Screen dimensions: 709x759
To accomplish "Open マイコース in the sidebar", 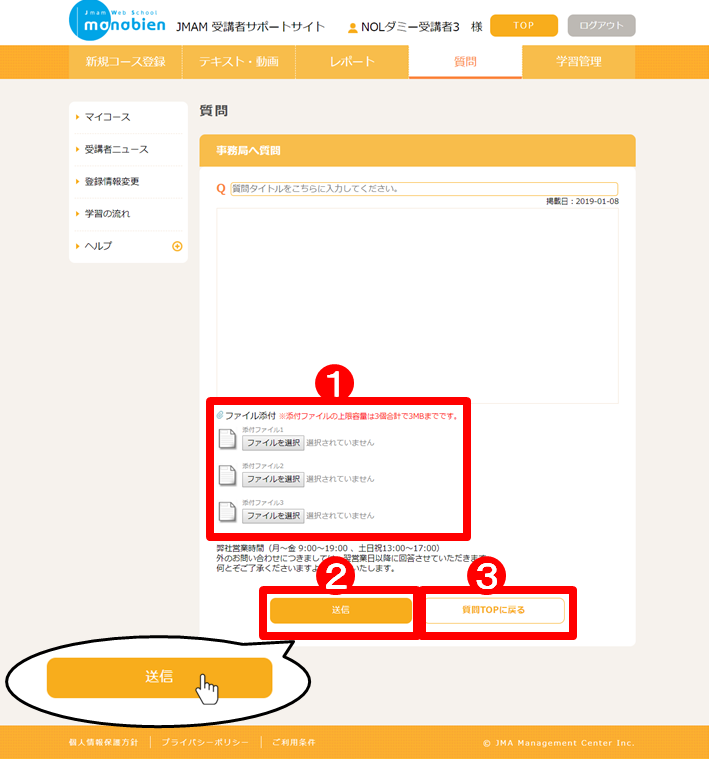I will click(108, 118).
